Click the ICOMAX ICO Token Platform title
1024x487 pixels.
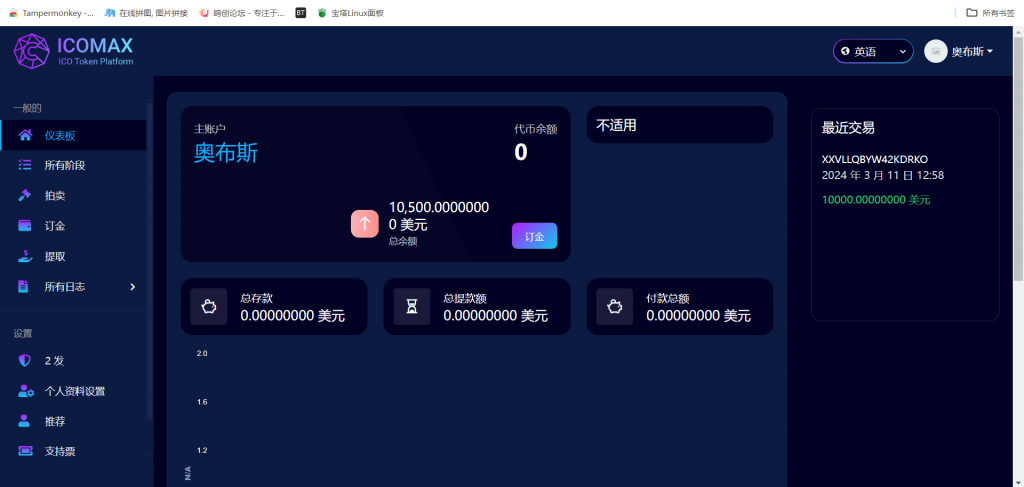pos(95,51)
